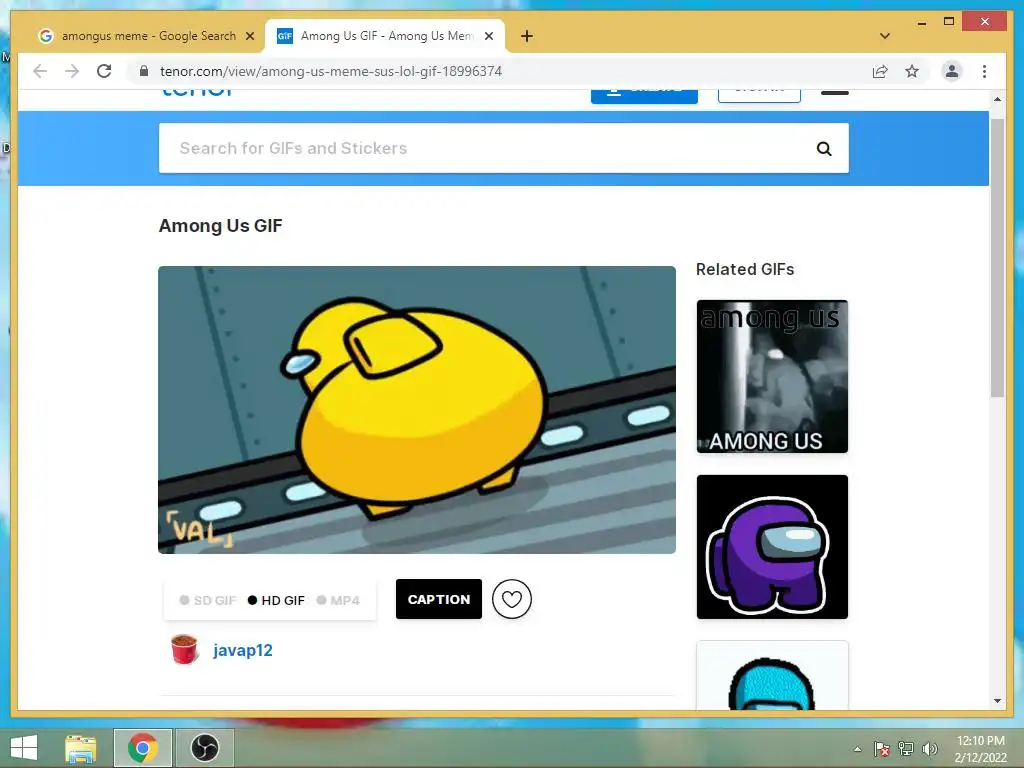Click the javap12 red cup avatar
The image size is (1024, 768).
pyautogui.click(x=184, y=649)
